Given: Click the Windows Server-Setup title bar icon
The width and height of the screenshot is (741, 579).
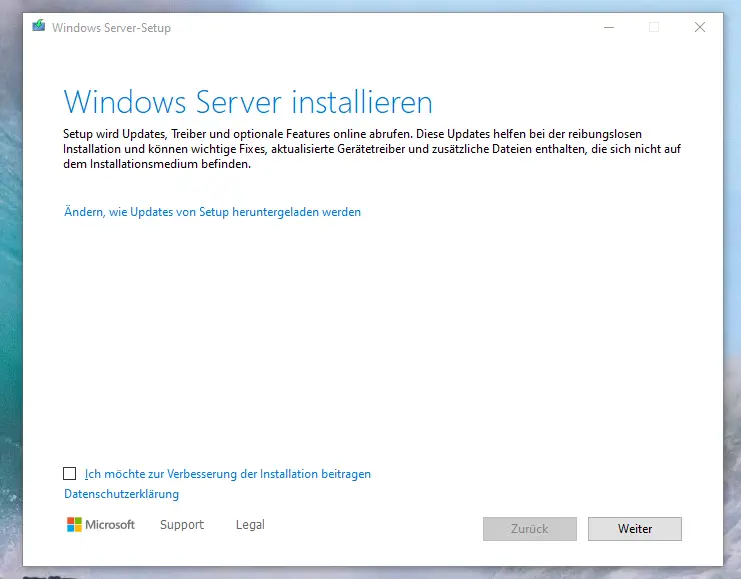Looking at the screenshot, I should [39, 26].
